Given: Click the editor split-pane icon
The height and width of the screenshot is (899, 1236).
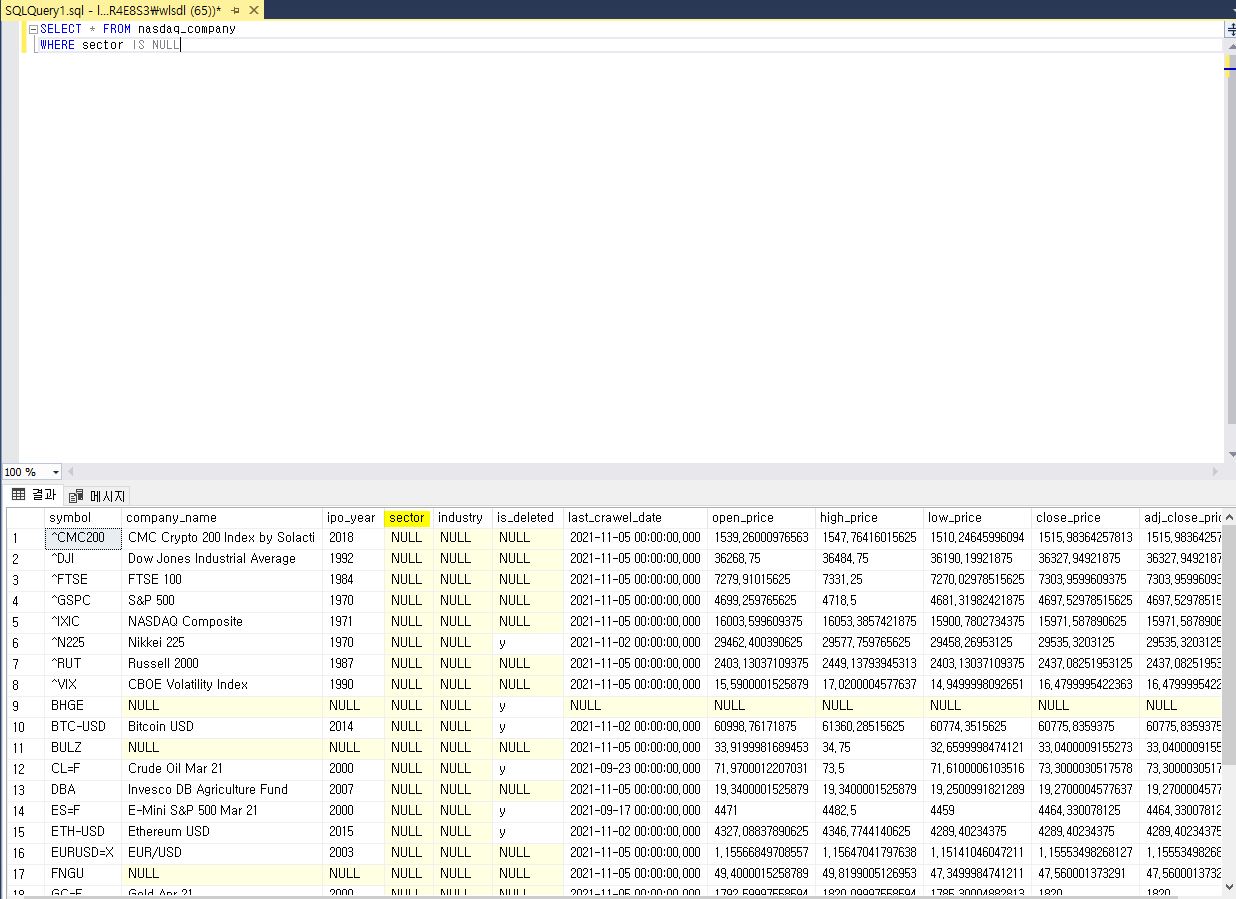Looking at the screenshot, I should click(1229, 30).
